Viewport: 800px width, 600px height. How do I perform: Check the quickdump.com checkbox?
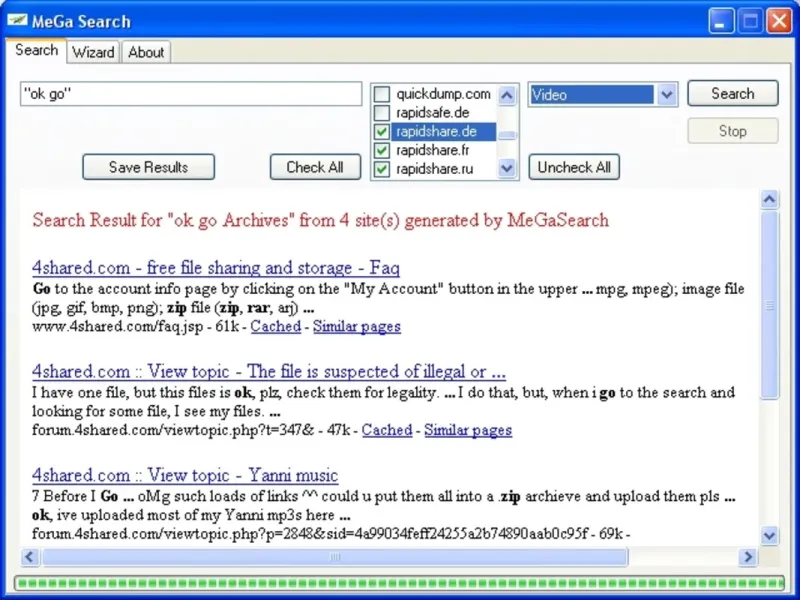point(382,94)
